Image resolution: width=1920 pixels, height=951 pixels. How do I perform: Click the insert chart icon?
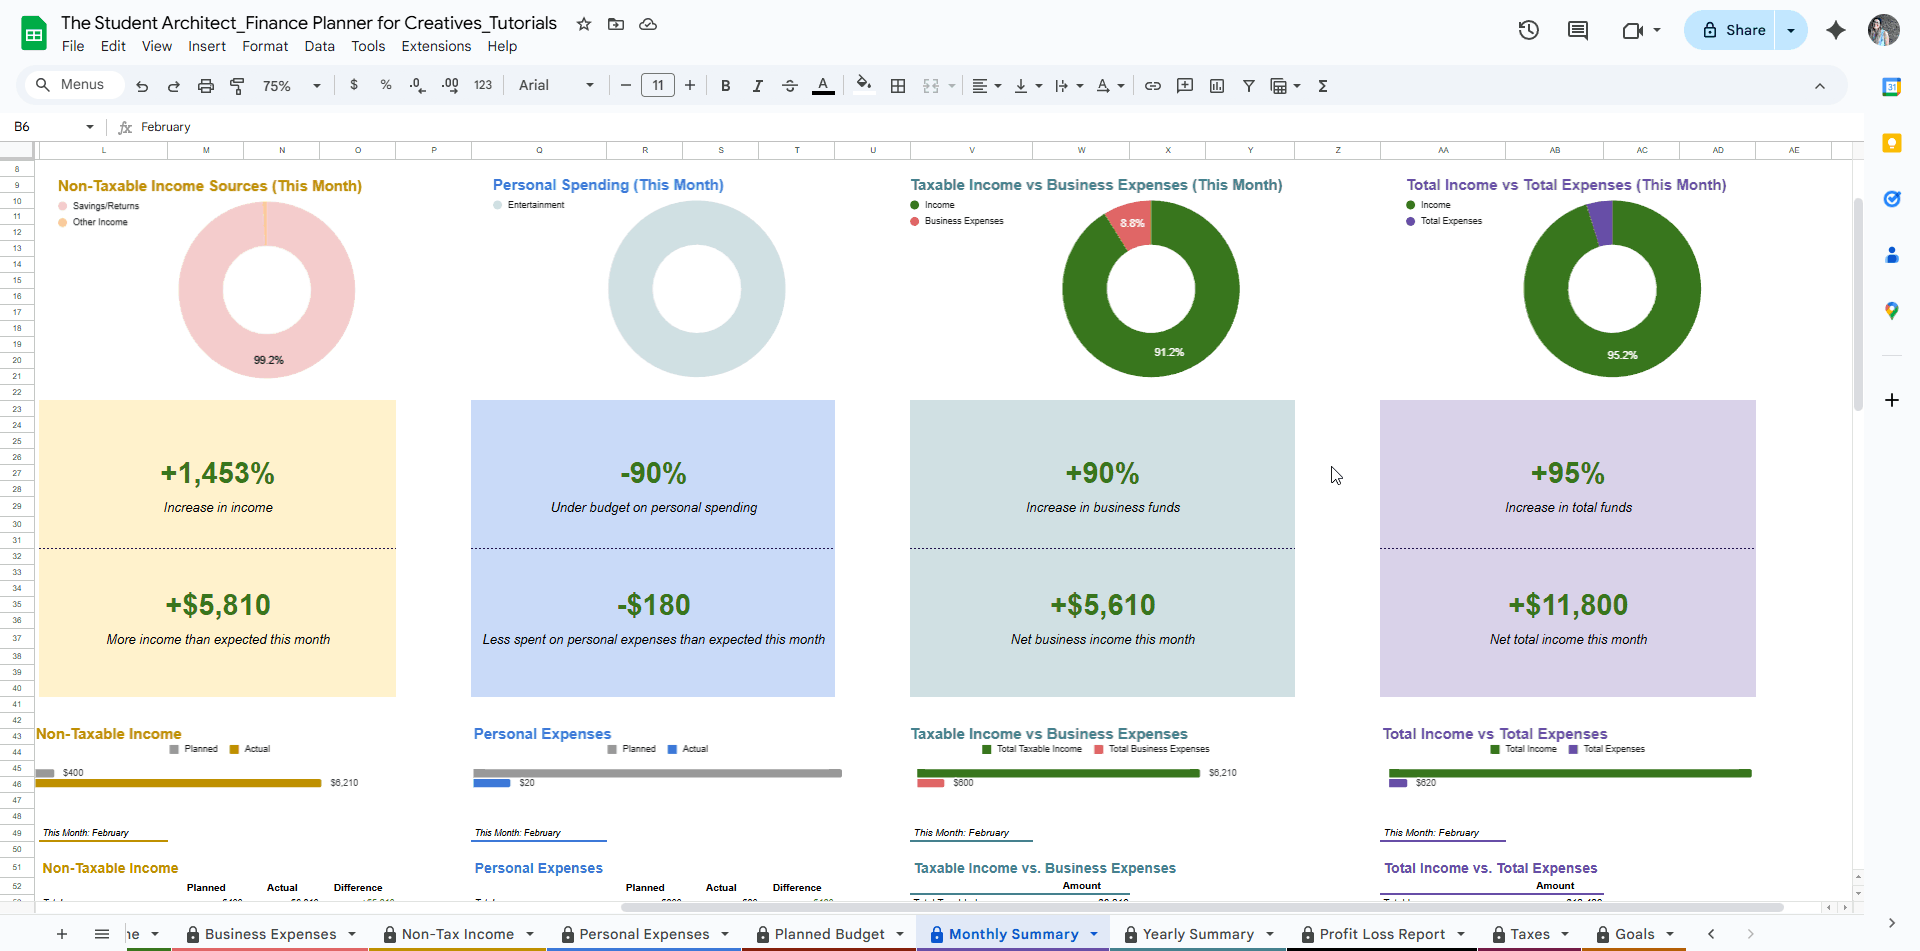[x=1217, y=86]
